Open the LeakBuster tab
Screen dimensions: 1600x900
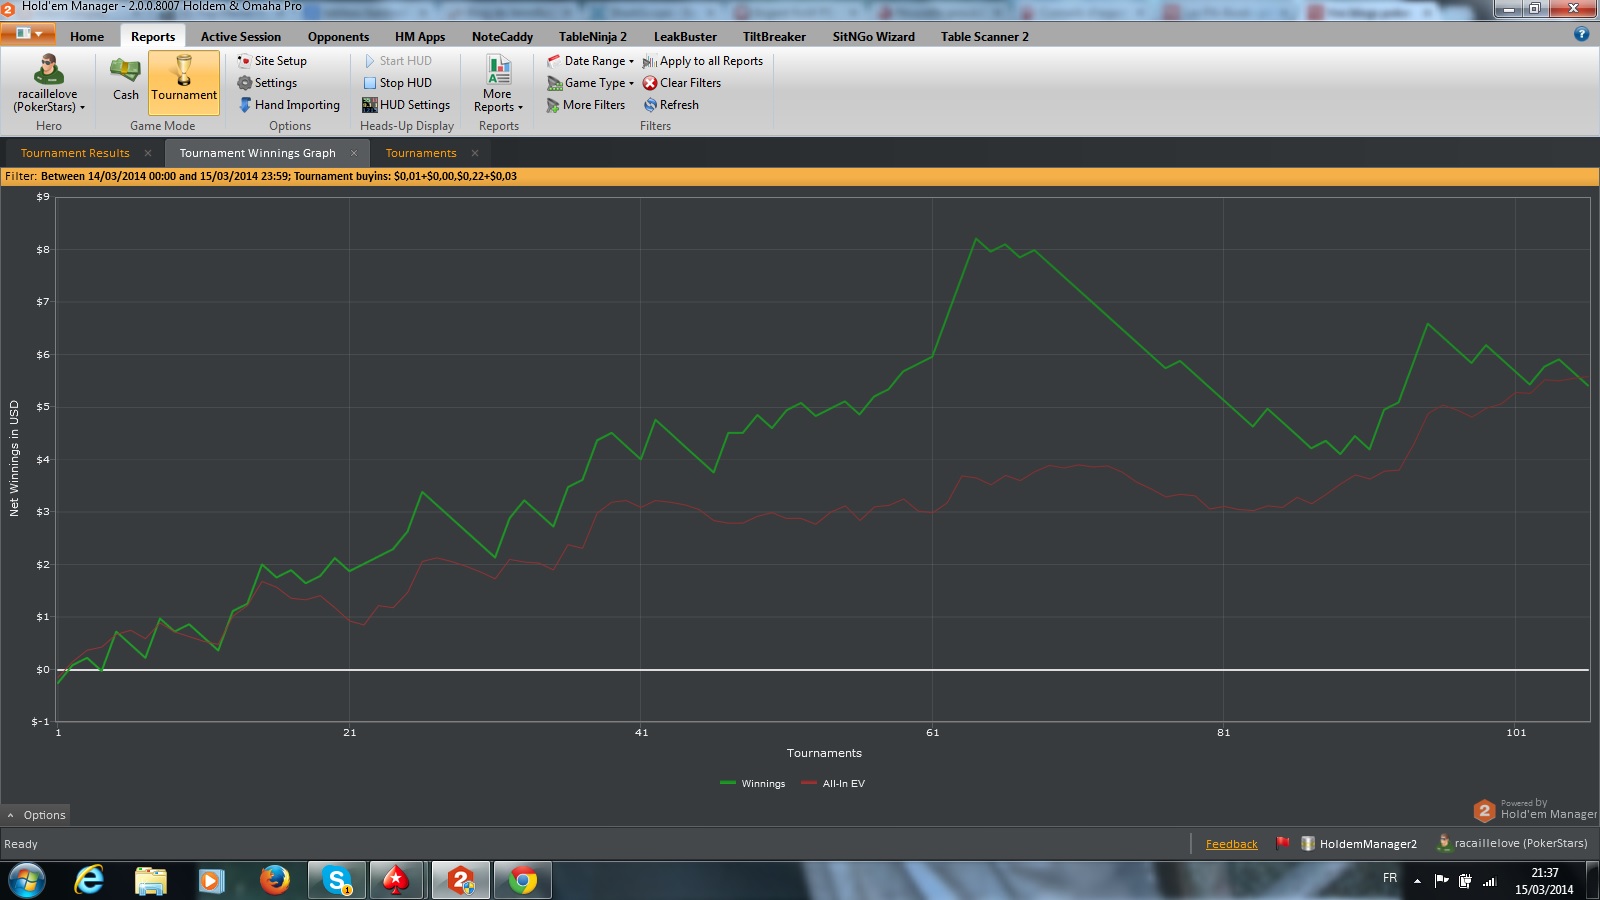coord(685,37)
